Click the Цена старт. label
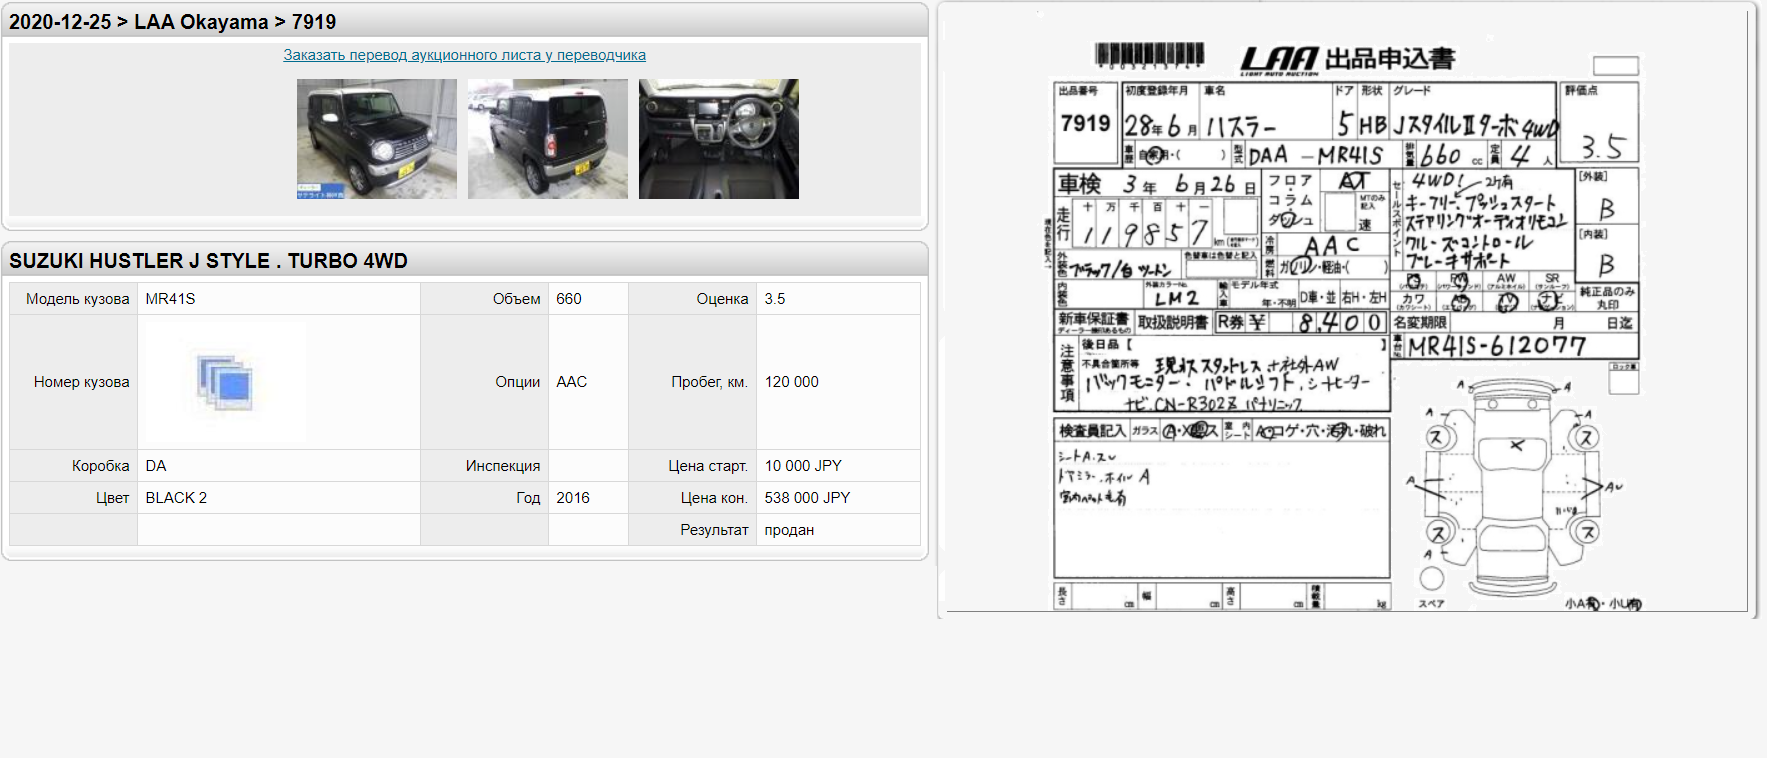This screenshot has height=758, width=1767. coord(708,466)
